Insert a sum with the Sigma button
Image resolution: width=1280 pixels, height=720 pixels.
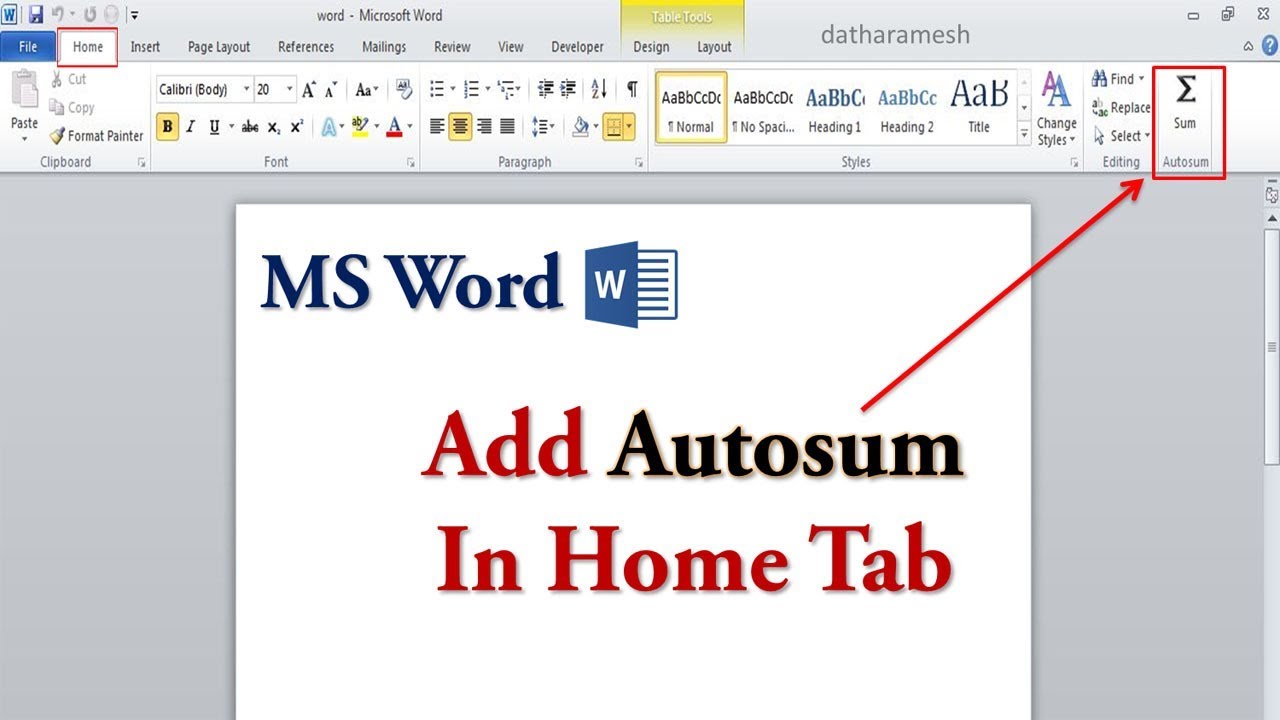tap(1185, 102)
